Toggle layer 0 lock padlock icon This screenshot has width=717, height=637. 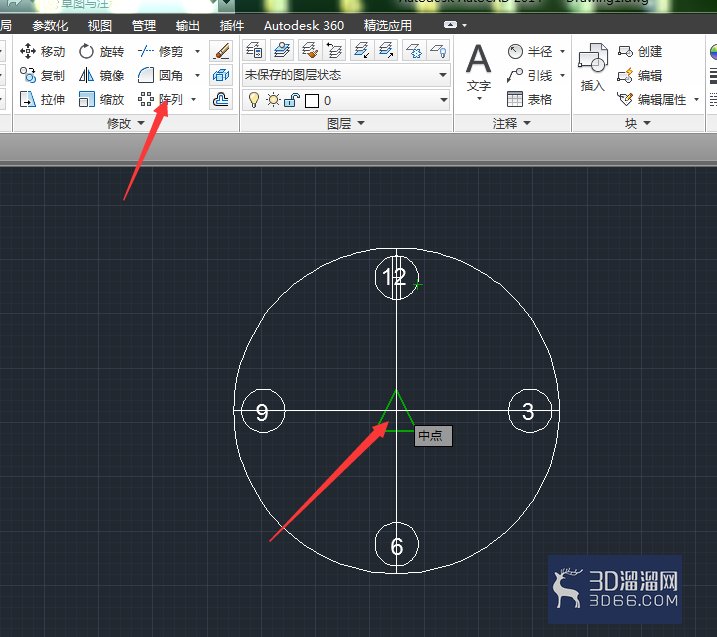coord(292,100)
